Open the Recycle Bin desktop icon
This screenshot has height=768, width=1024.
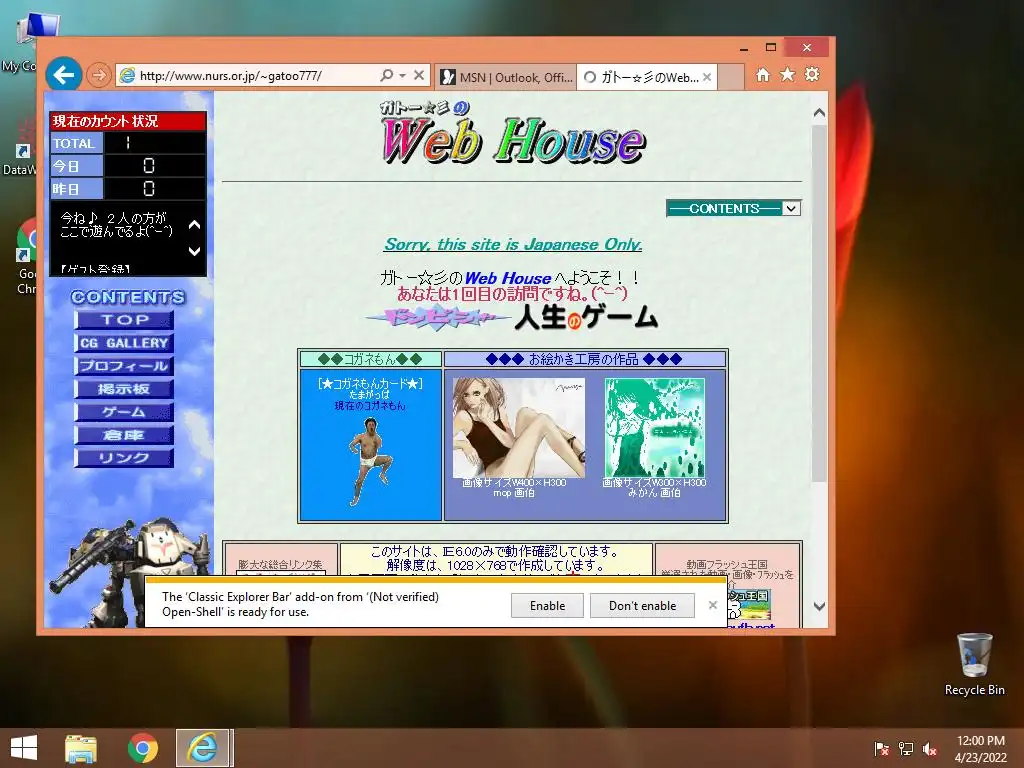tap(974, 664)
